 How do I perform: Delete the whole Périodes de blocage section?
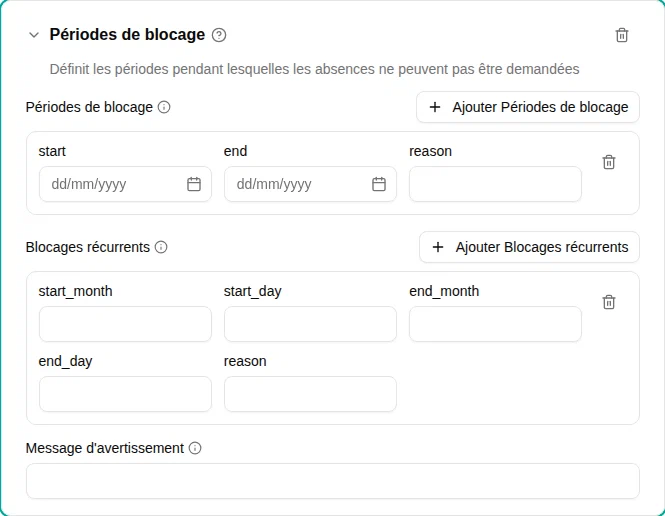(x=622, y=35)
